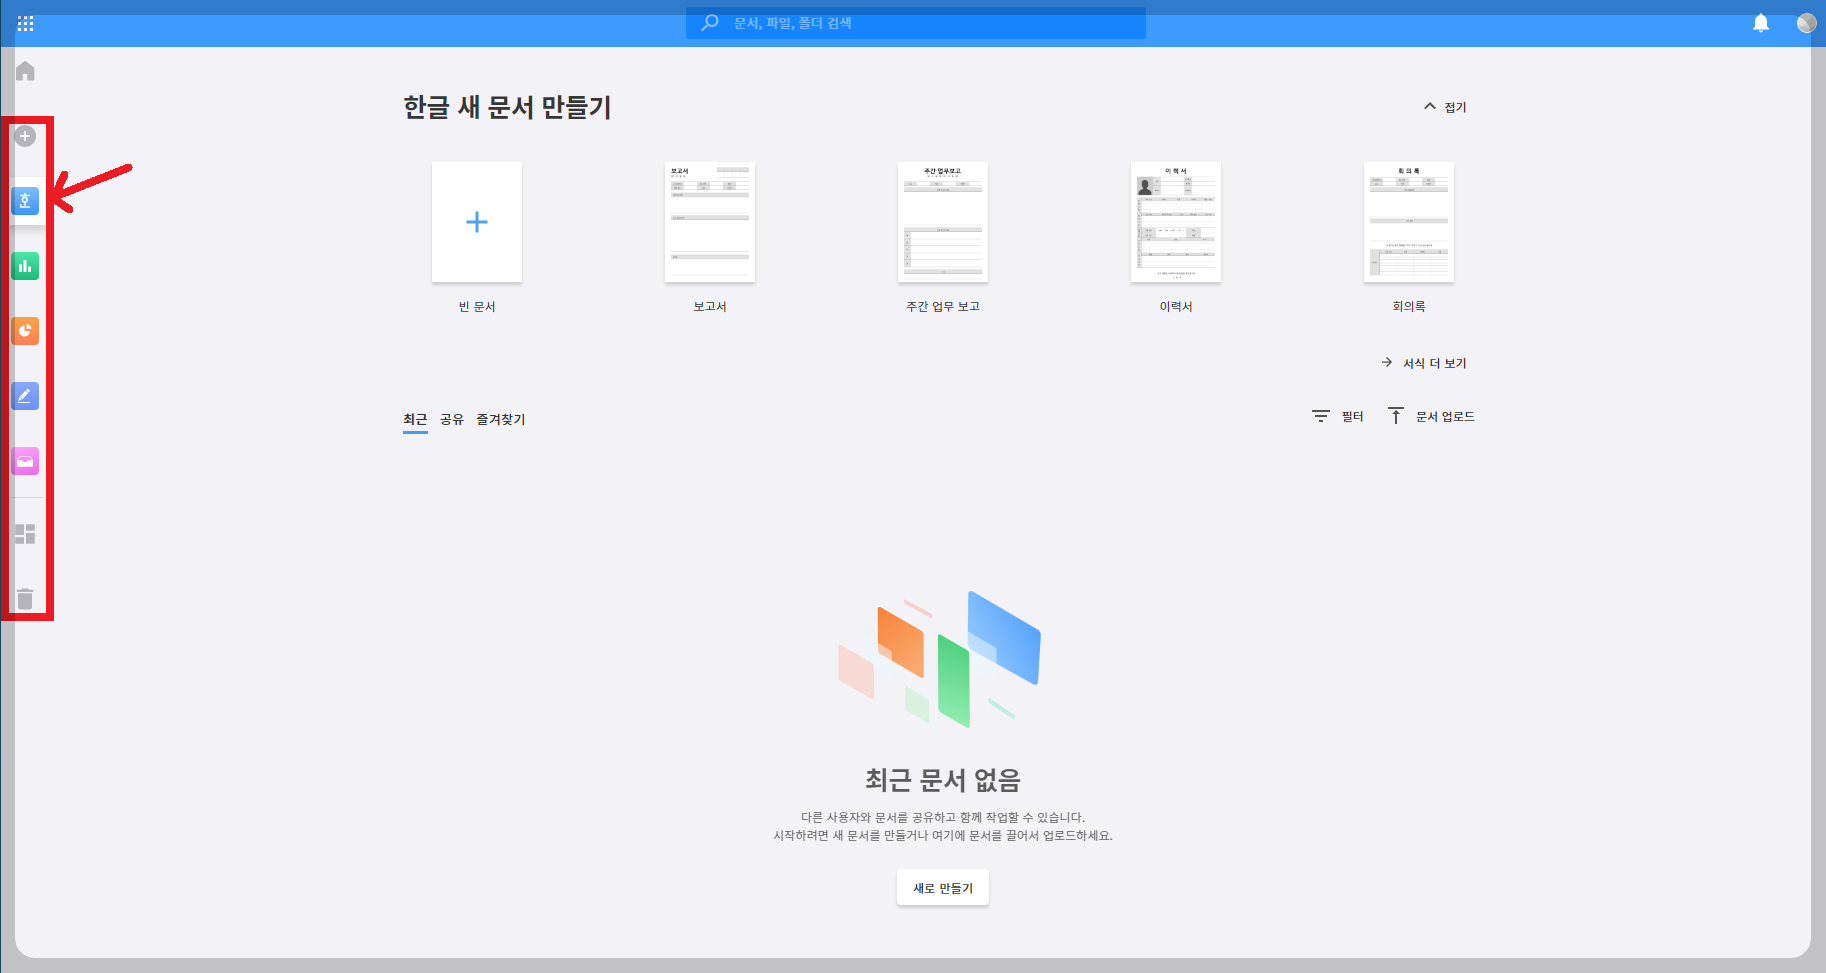Click the 빈 문서 label text

[x=477, y=307]
